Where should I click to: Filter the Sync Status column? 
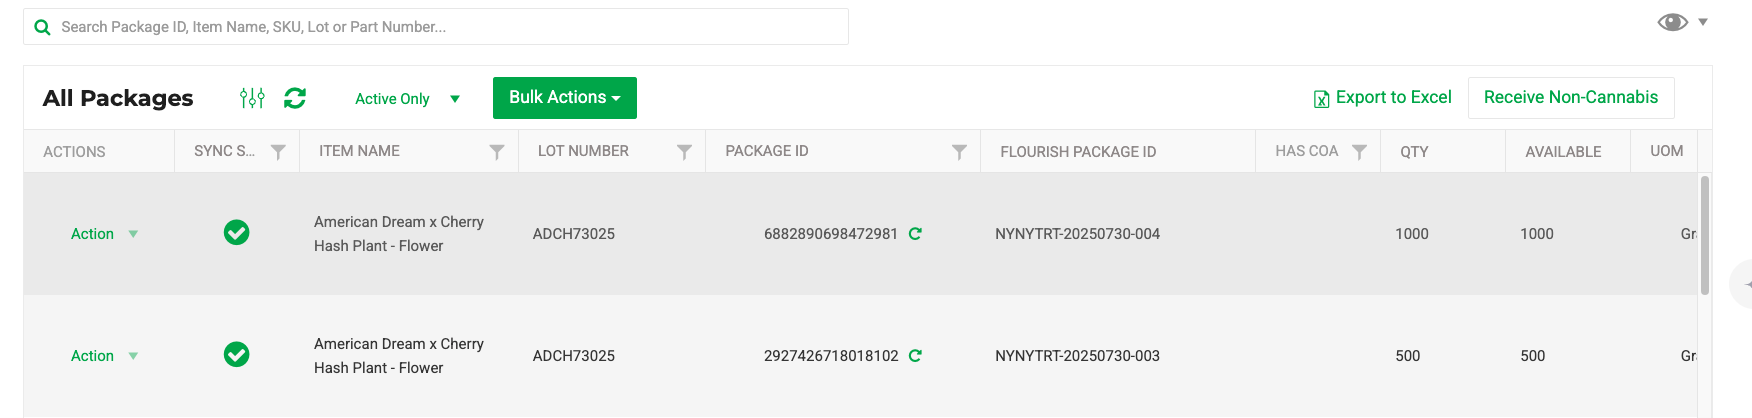(278, 152)
